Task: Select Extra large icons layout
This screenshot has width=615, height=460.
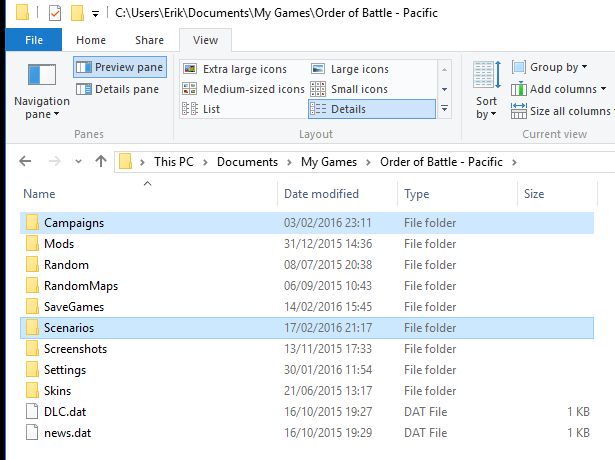Action: [x=235, y=69]
